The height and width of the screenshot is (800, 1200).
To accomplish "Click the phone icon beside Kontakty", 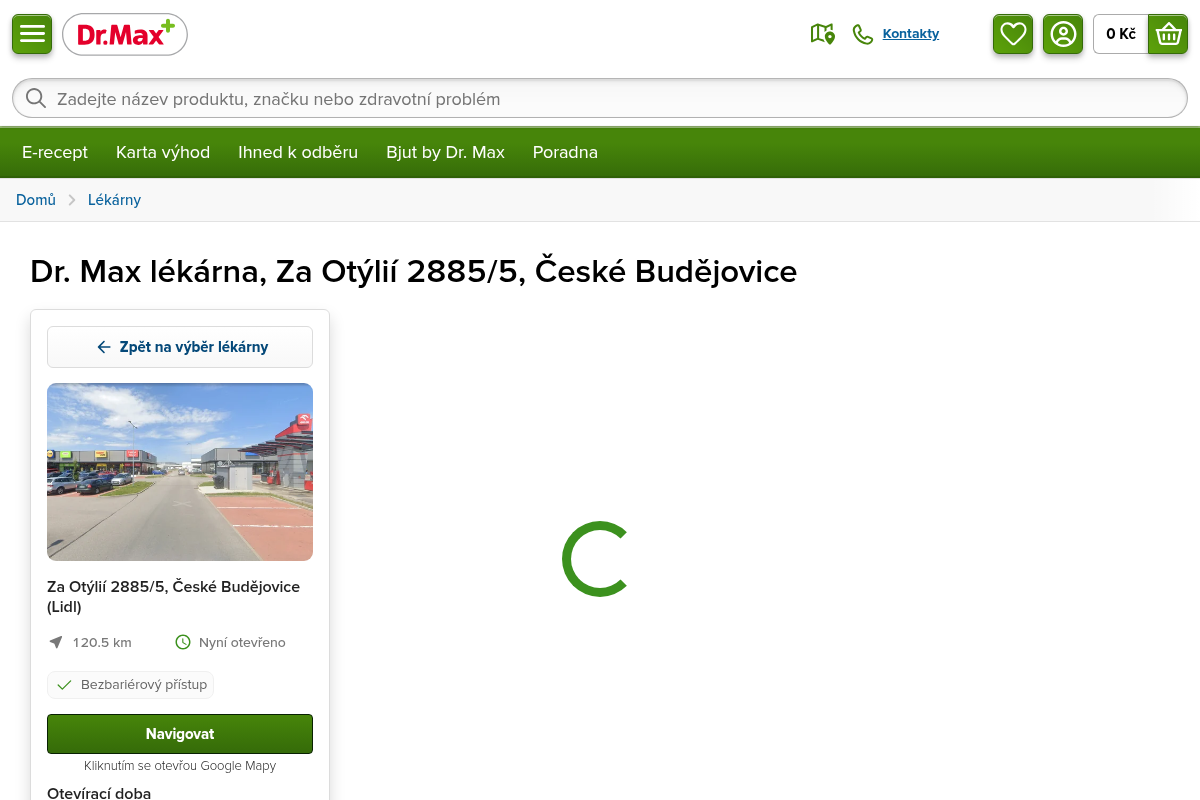I will [x=862, y=34].
